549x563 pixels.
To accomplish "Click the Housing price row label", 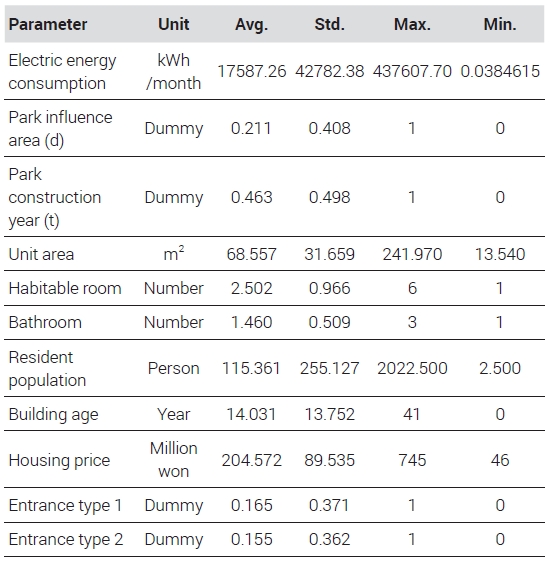I will (59, 461).
